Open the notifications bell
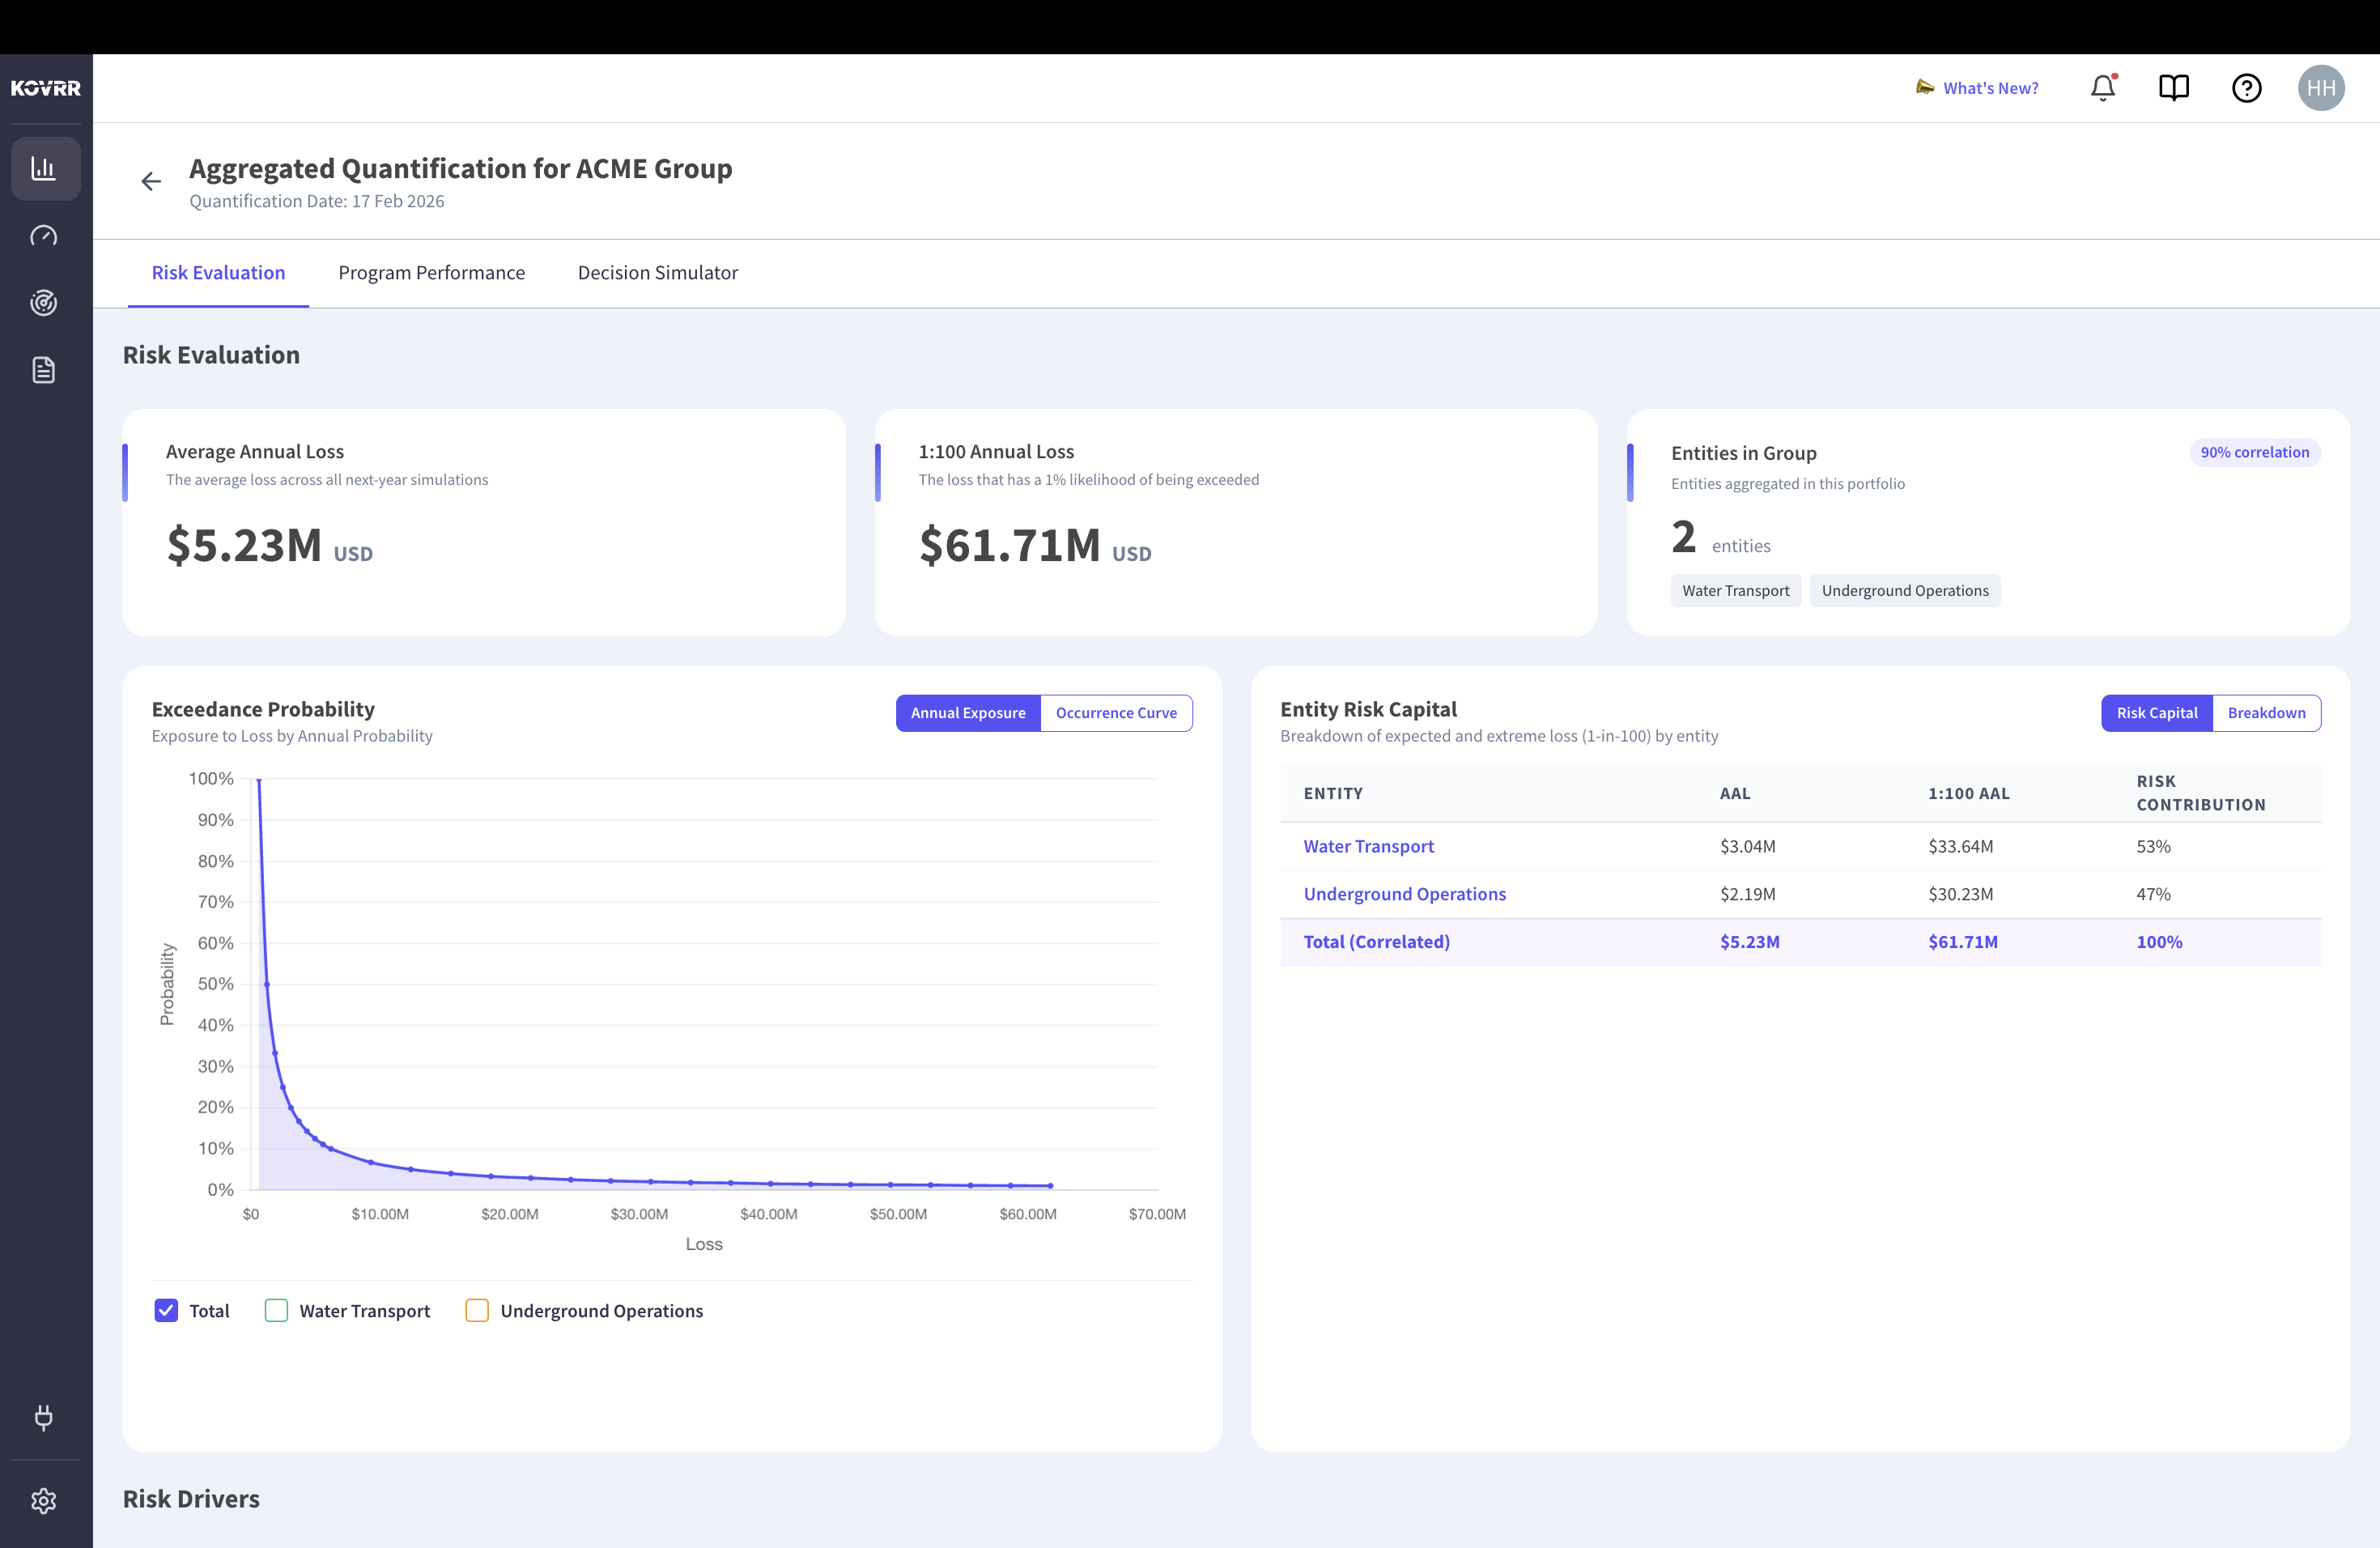This screenshot has height=1548, width=2380. coord(2103,88)
